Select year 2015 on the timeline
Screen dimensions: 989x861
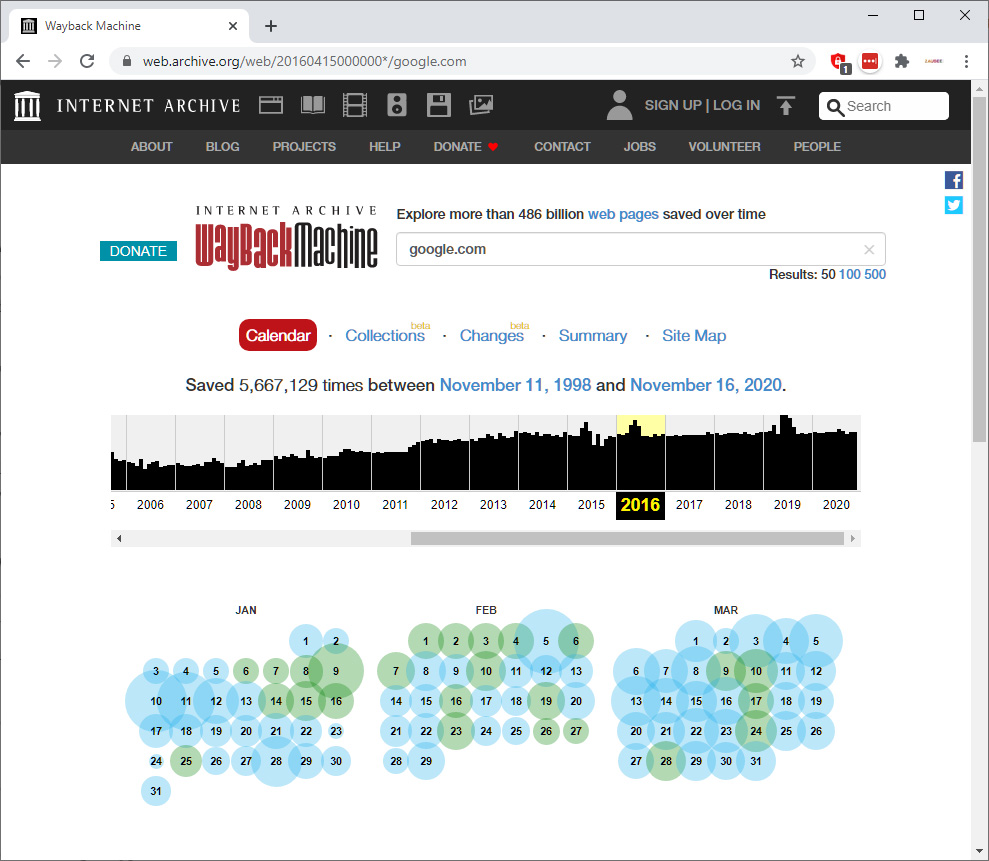[x=591, y=505]
